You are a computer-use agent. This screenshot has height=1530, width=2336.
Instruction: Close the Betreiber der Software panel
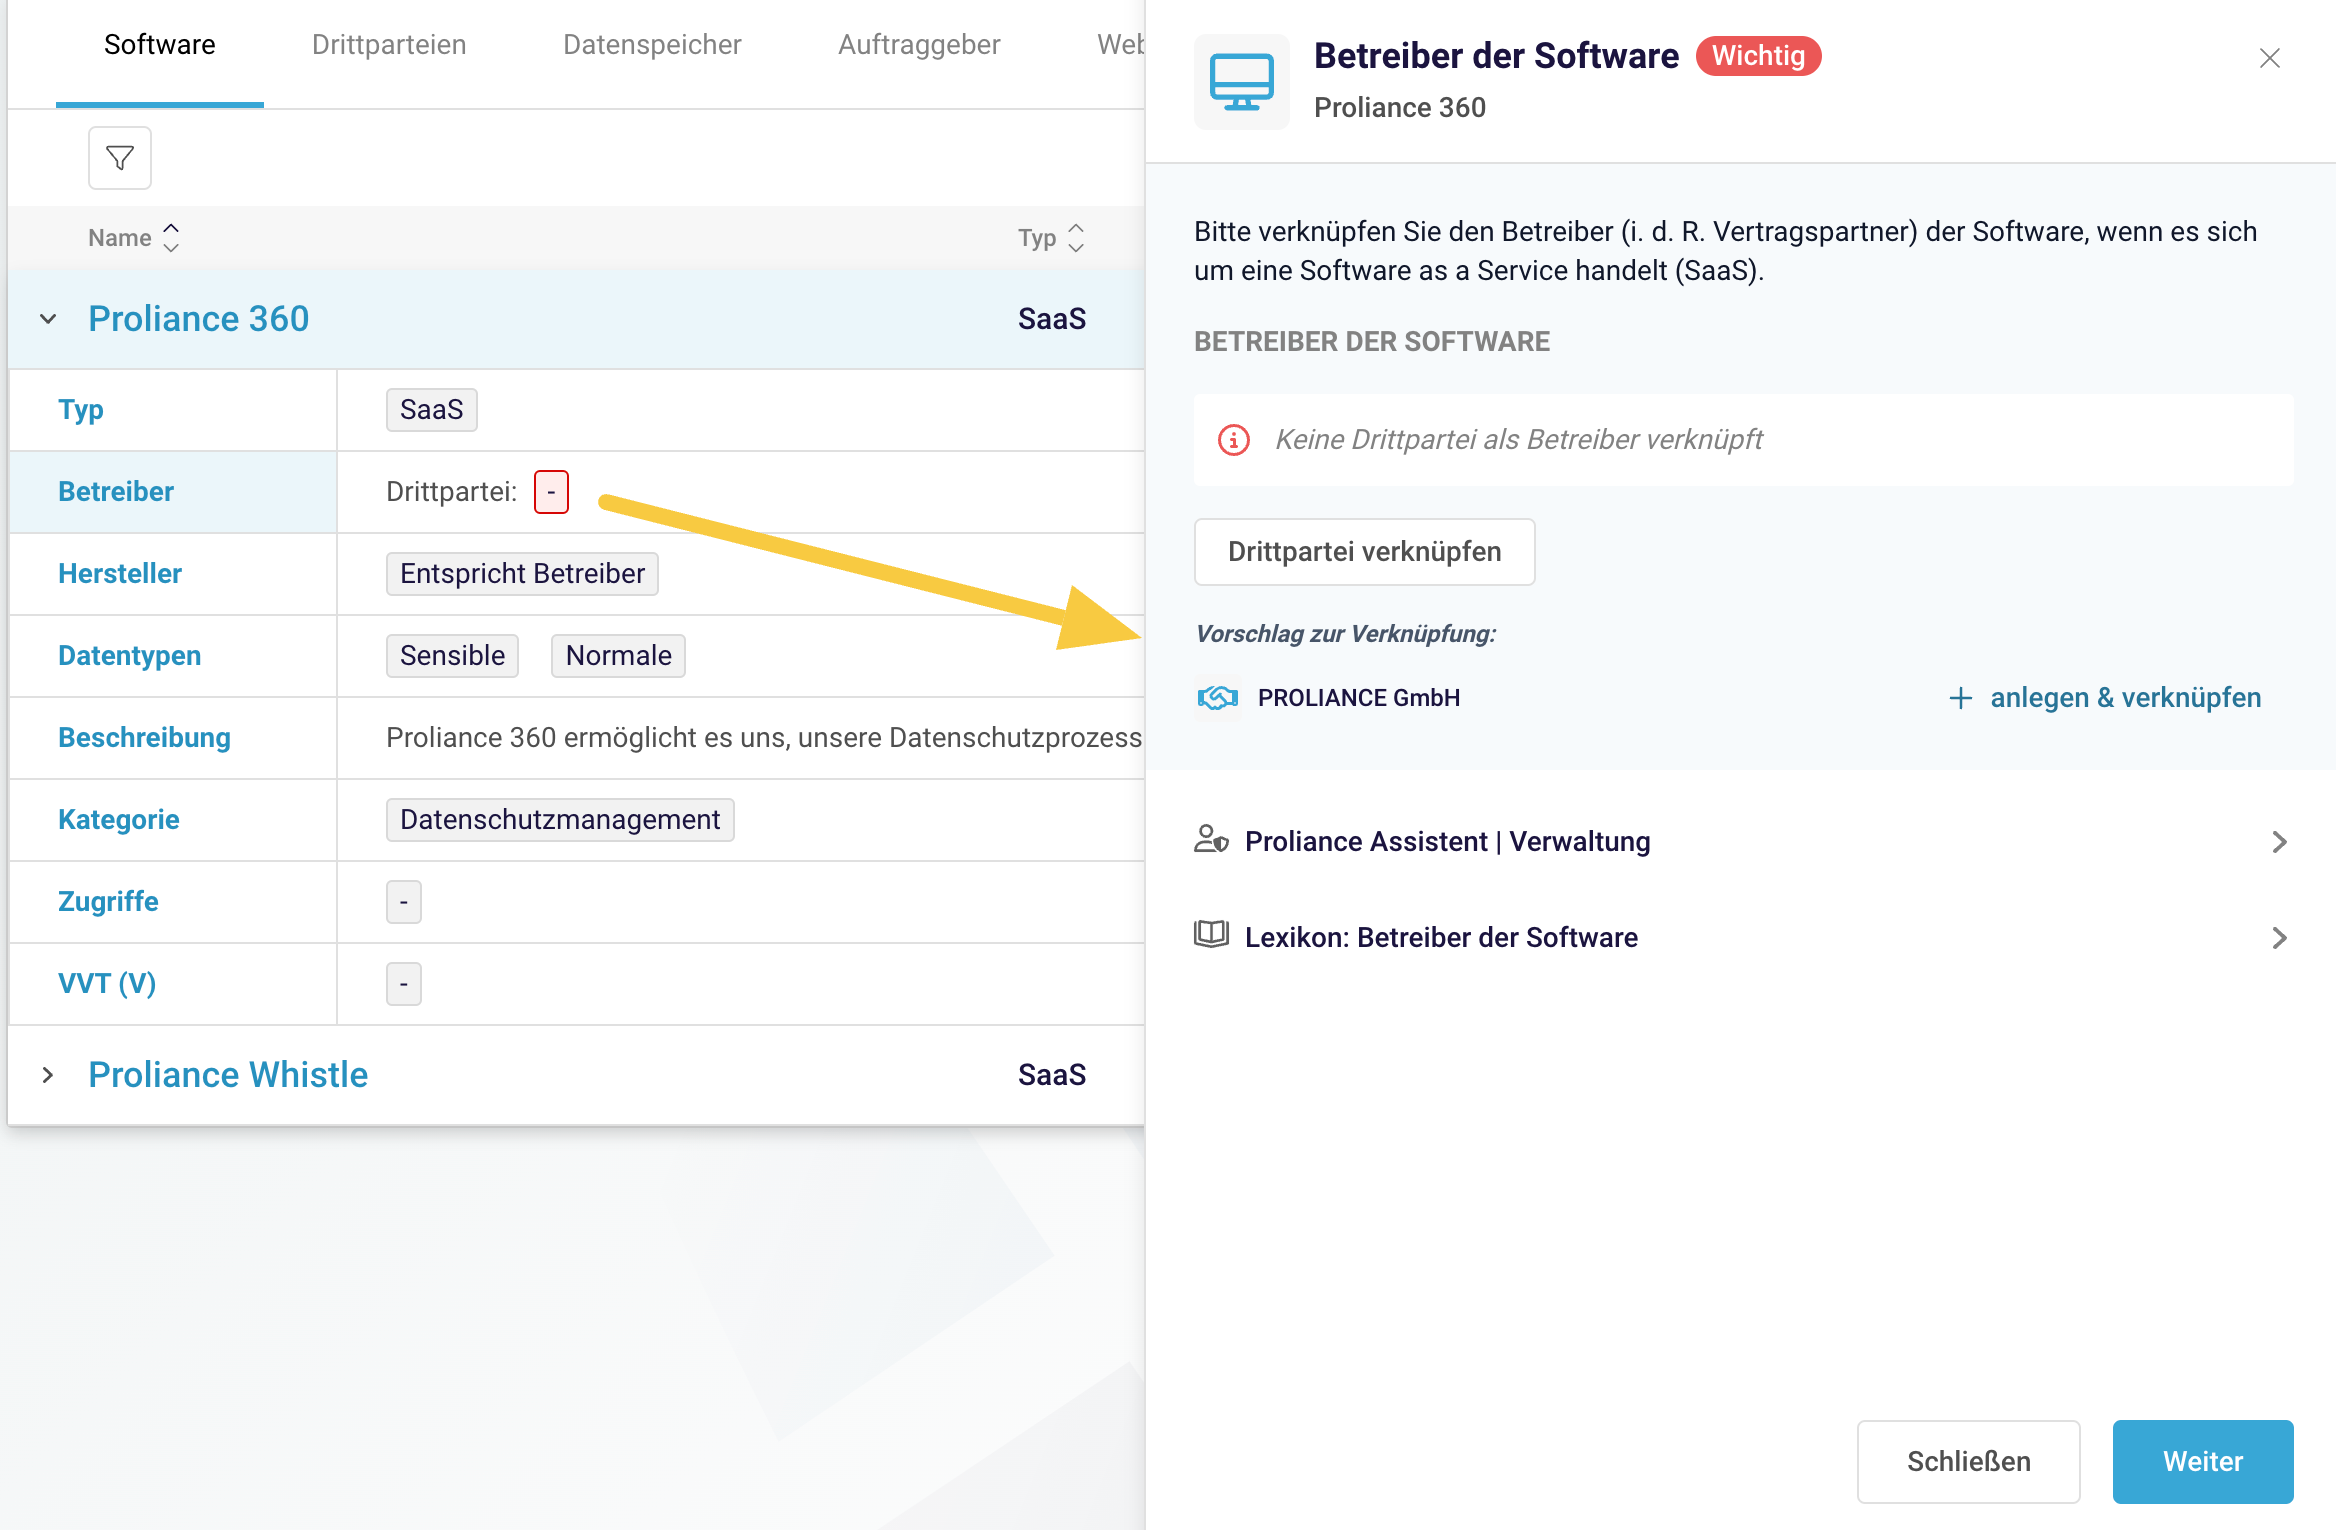point(2269,58)
